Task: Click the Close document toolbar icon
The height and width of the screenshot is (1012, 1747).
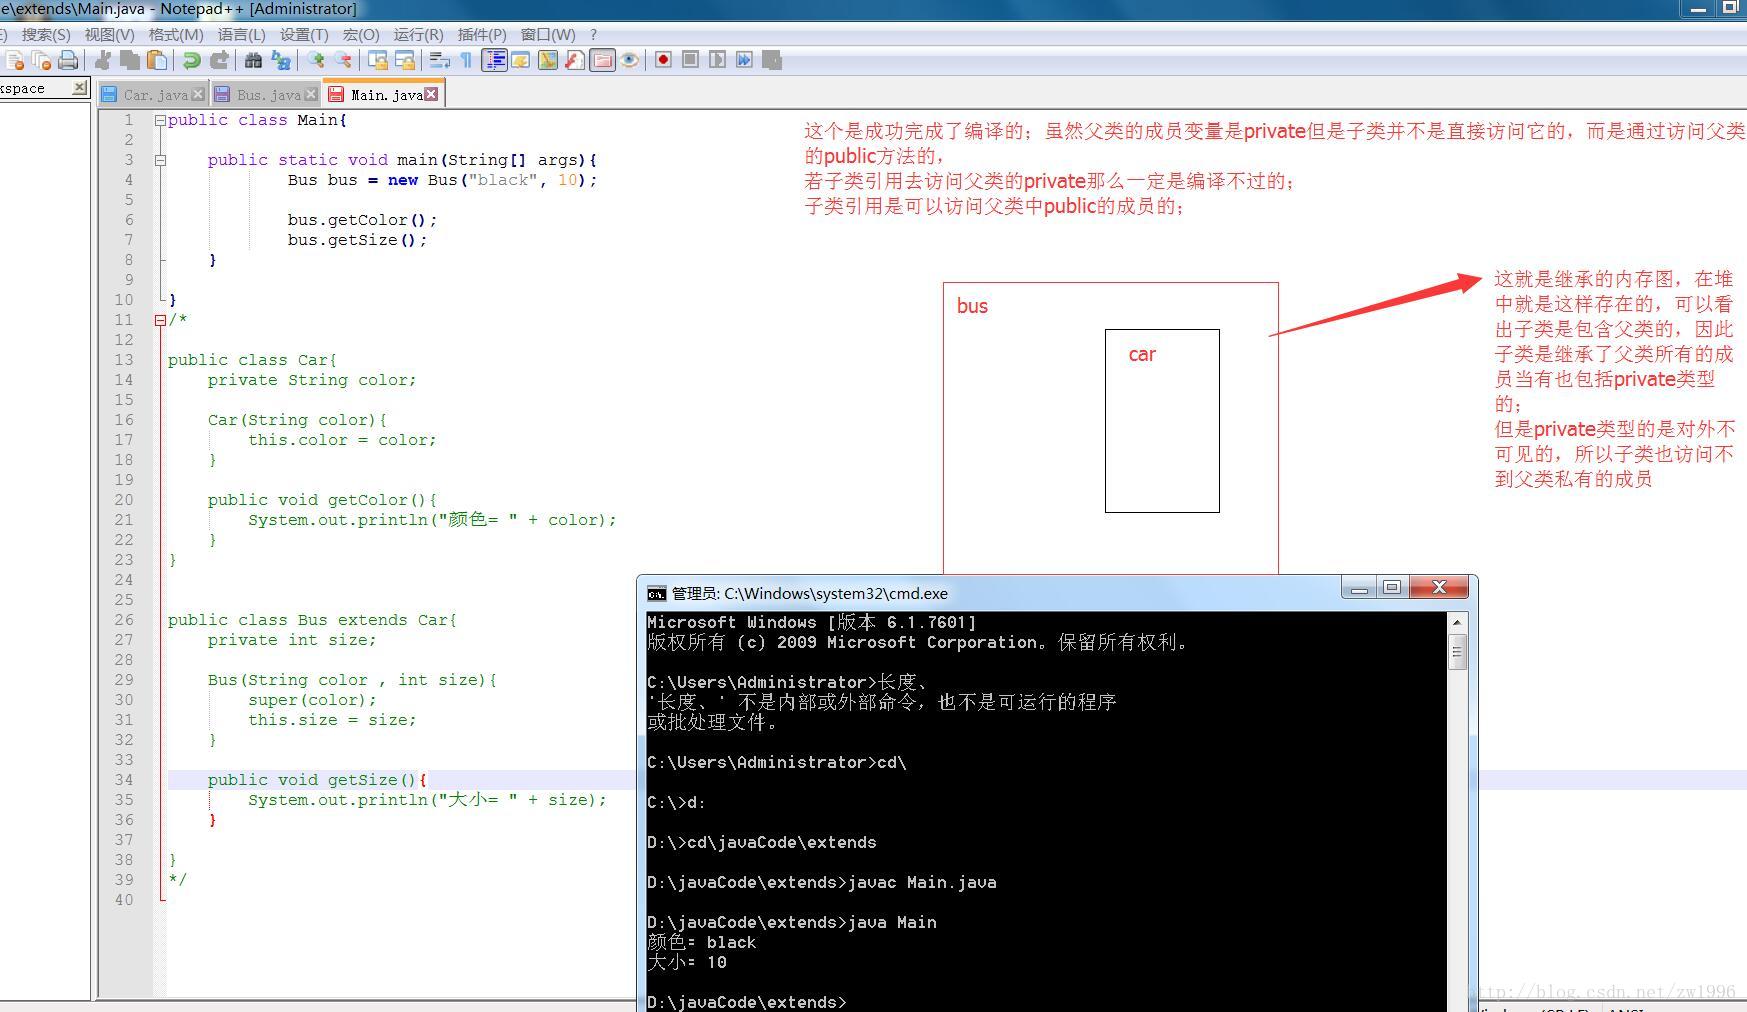Action: [x=15, y=60]
